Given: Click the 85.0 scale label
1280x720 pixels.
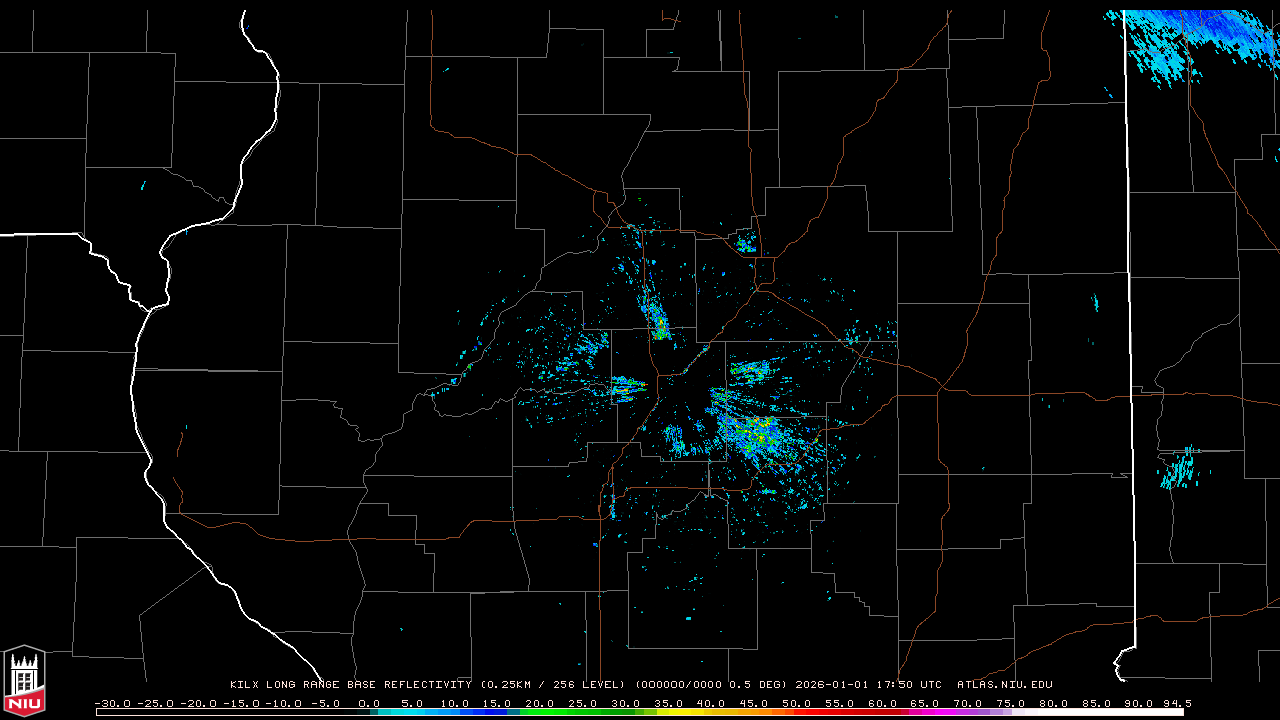Looking at the screenshot, I should coord(1096,703).
